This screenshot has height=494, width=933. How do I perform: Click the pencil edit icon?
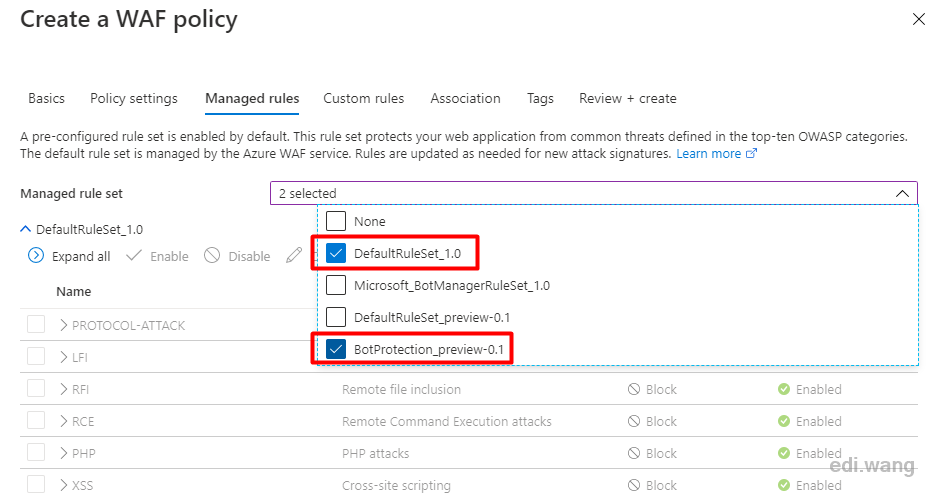coord(294,256)
